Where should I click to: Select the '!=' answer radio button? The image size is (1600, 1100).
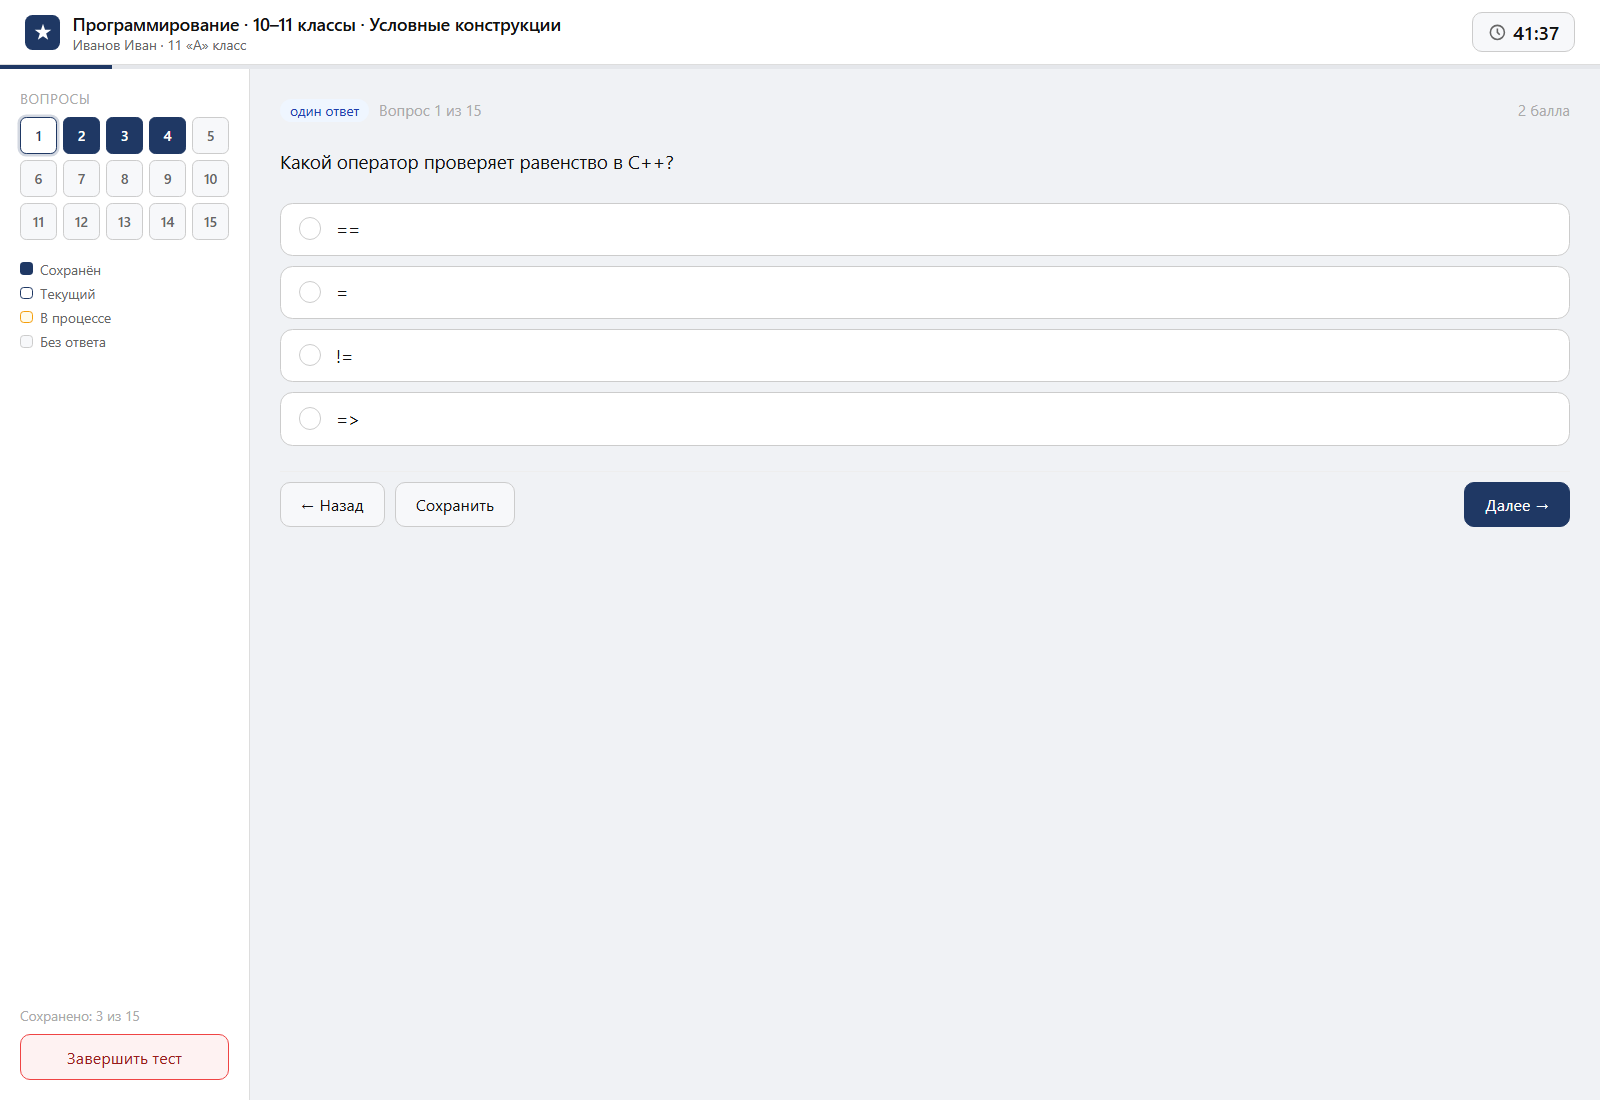pyautogui.click(x=310, y=355)
